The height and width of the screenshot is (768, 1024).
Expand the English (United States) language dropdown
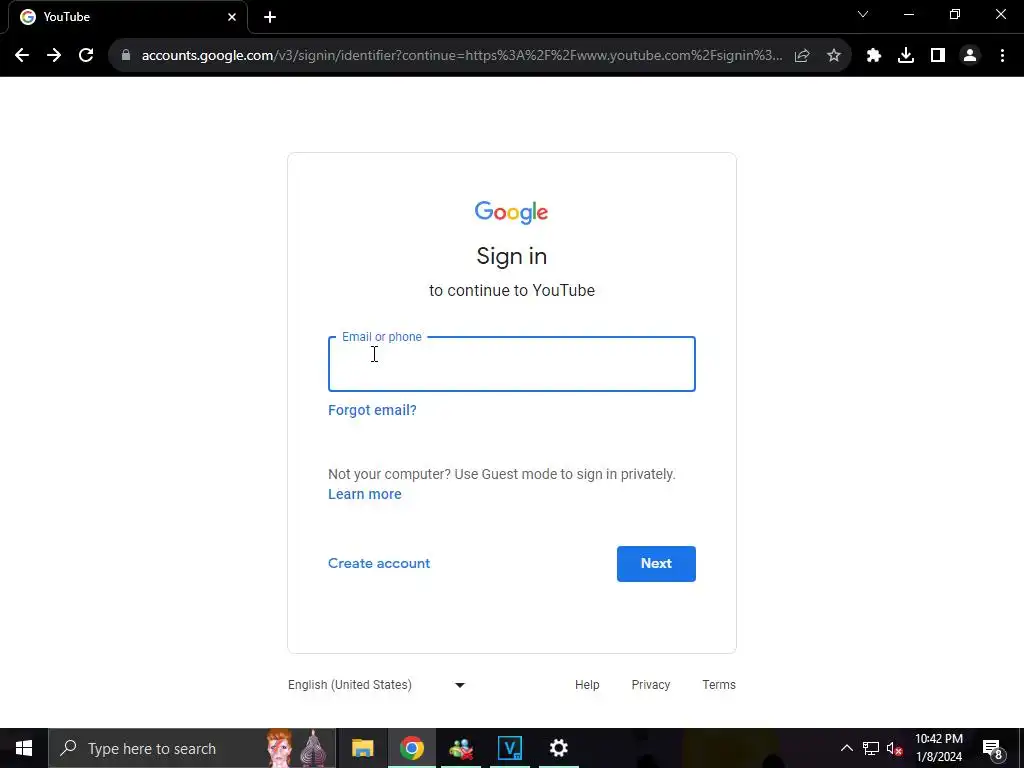377,684
